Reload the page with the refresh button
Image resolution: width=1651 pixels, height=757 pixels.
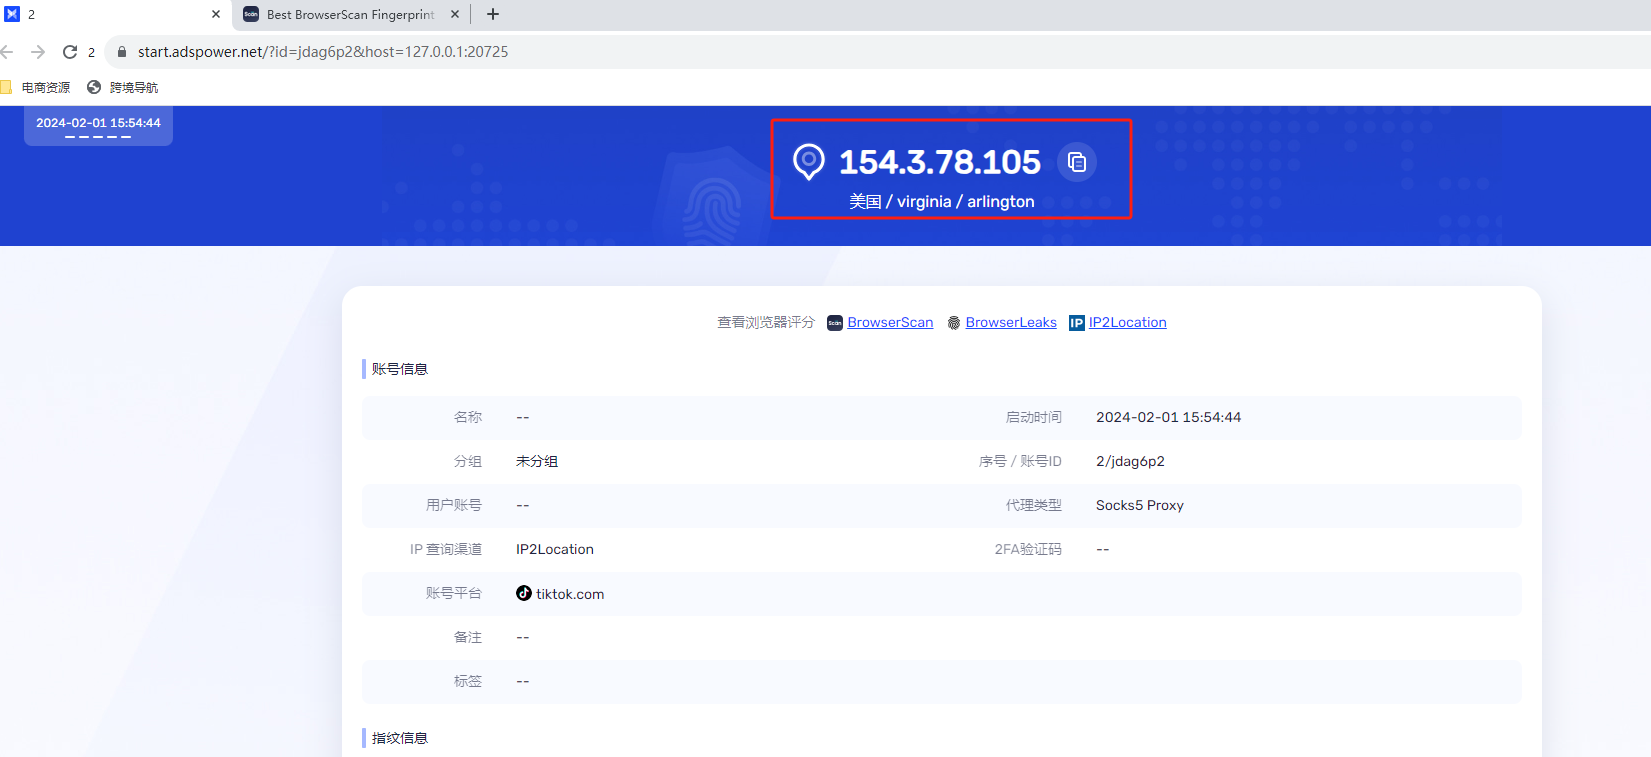tap(70, 52)
